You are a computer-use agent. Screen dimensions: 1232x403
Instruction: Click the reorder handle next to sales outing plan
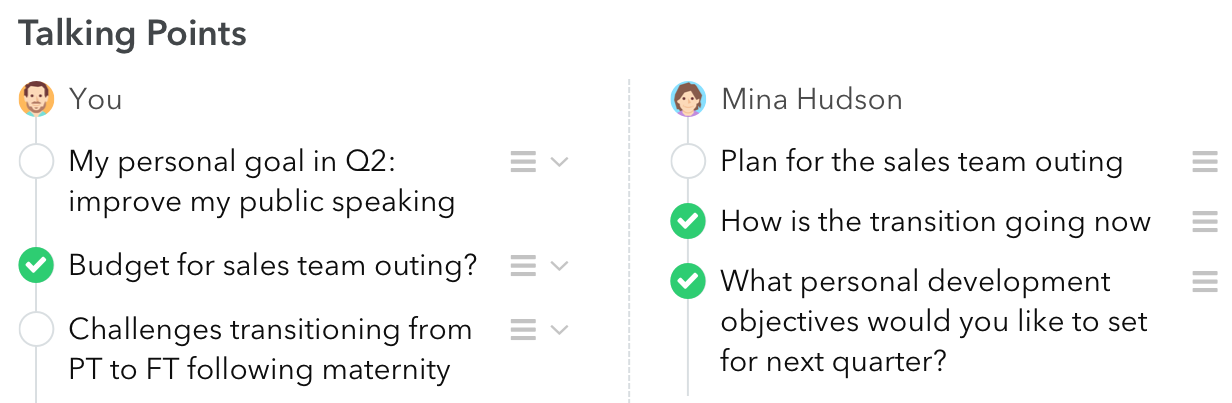coord(1205,162)
